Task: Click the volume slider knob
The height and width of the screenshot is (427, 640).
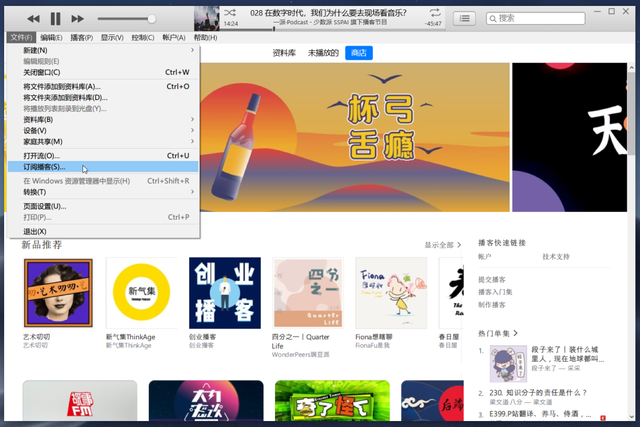Action: point(151,19)
